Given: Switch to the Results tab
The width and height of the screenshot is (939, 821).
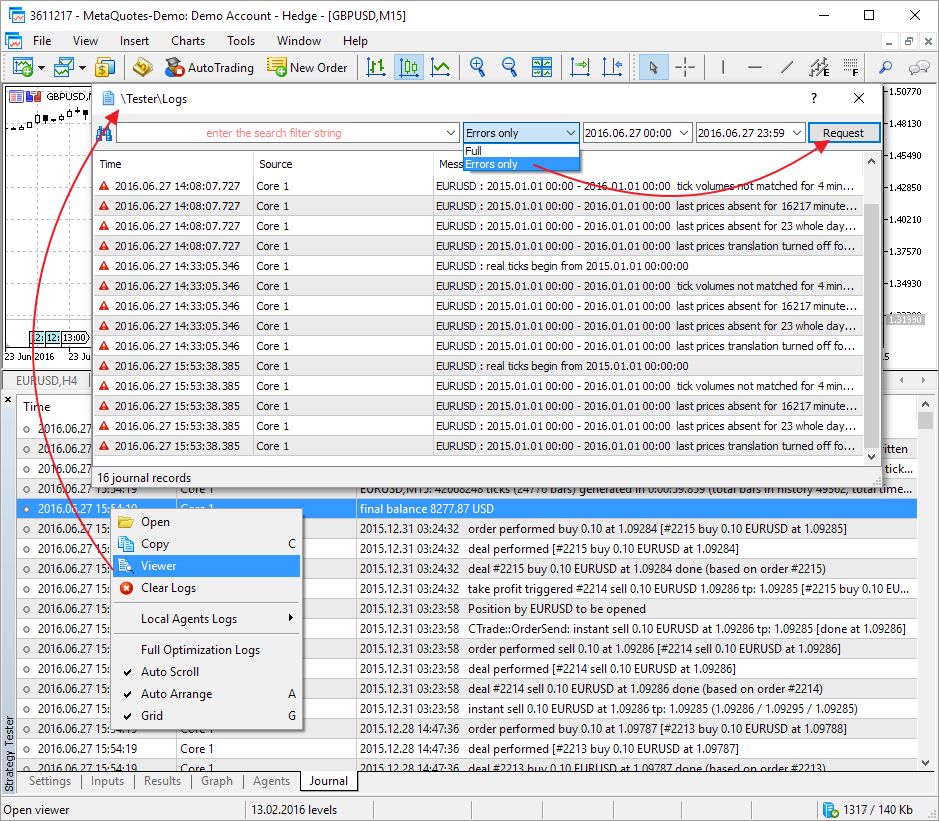Looking at the screenshot, I should [x=162, y=781].
